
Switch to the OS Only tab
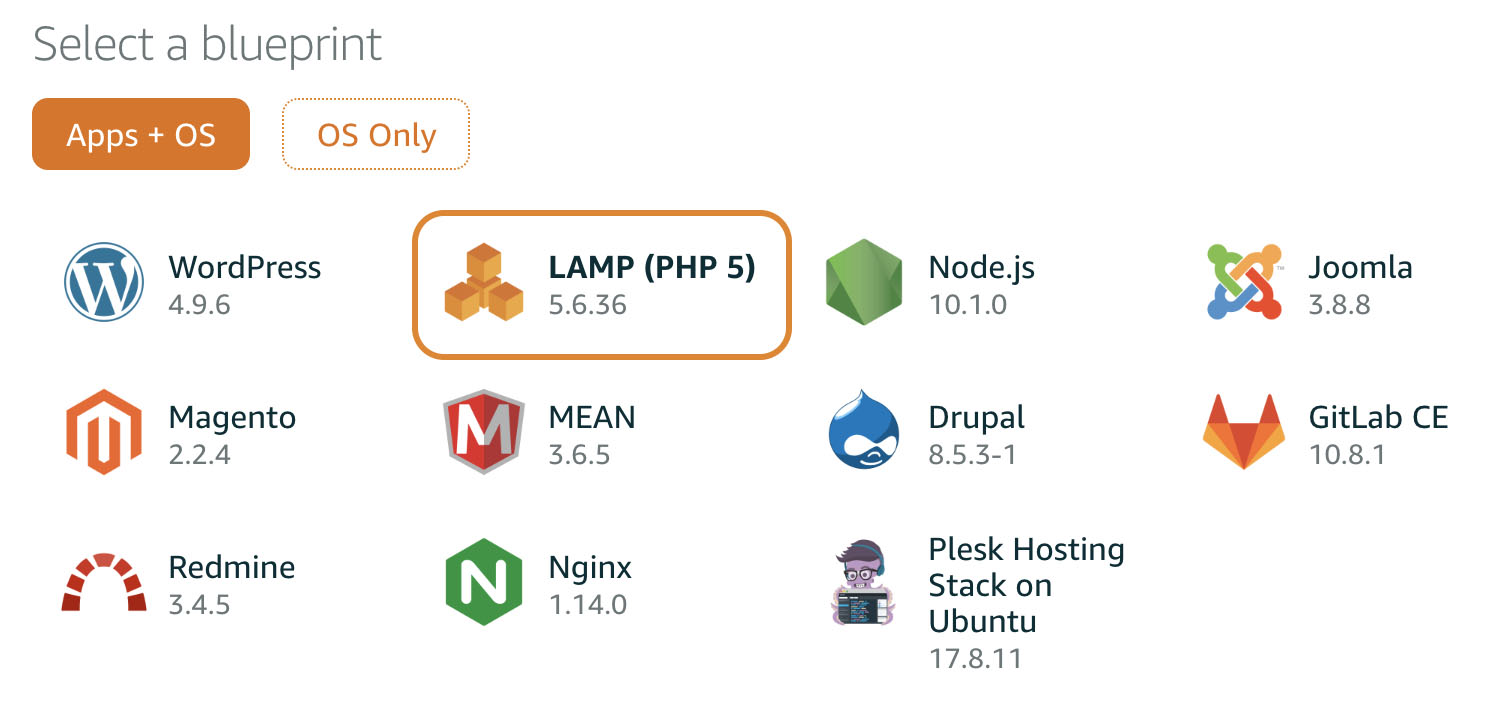click(376, 134)
